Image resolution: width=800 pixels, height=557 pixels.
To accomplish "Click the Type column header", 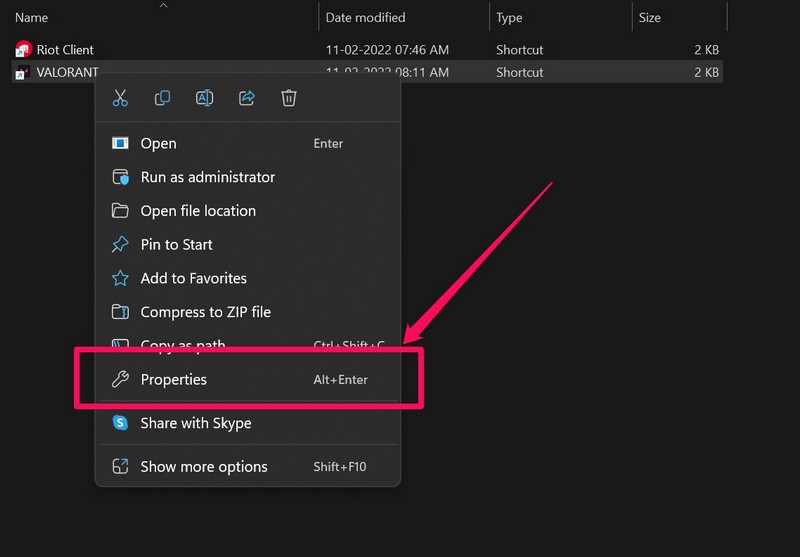I will [509, 17].
